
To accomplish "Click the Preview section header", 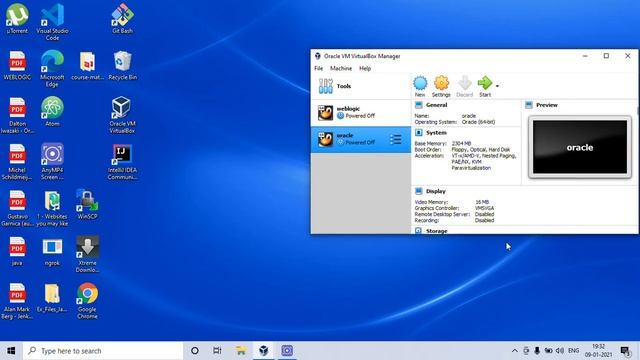I will [x=547, y=105].
